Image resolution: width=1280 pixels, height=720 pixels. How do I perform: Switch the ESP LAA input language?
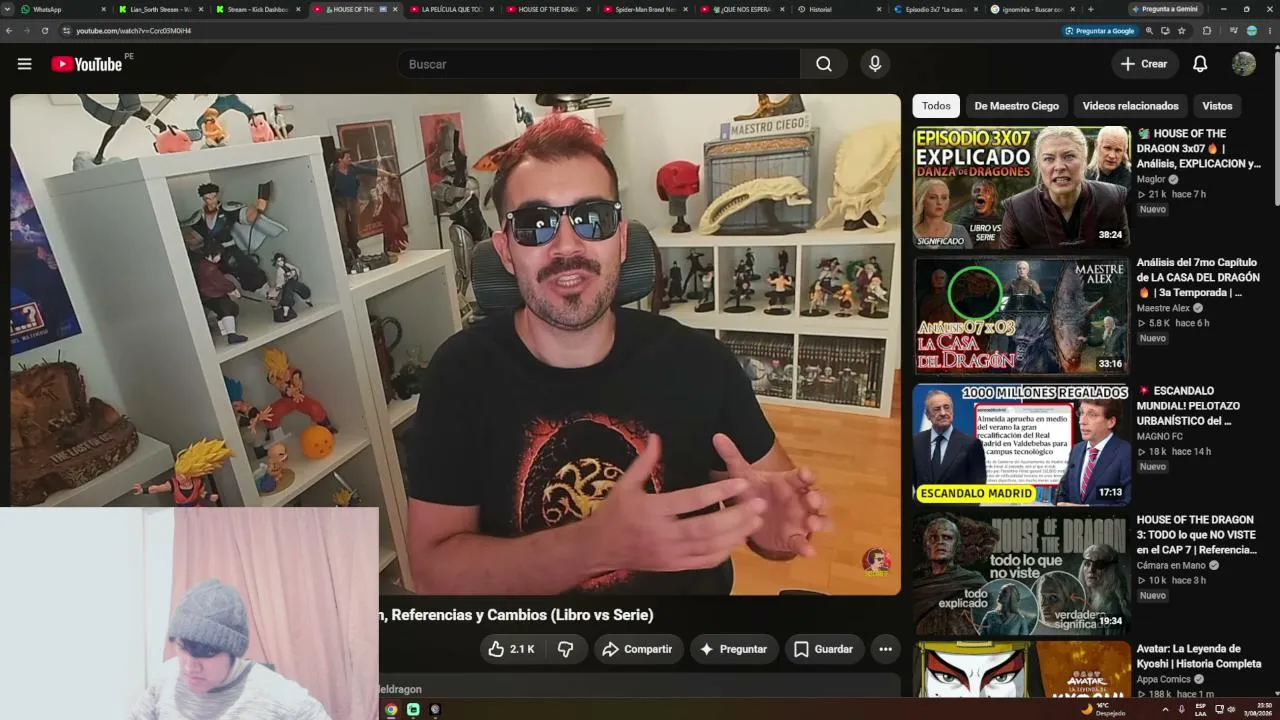pos(1201,710)
